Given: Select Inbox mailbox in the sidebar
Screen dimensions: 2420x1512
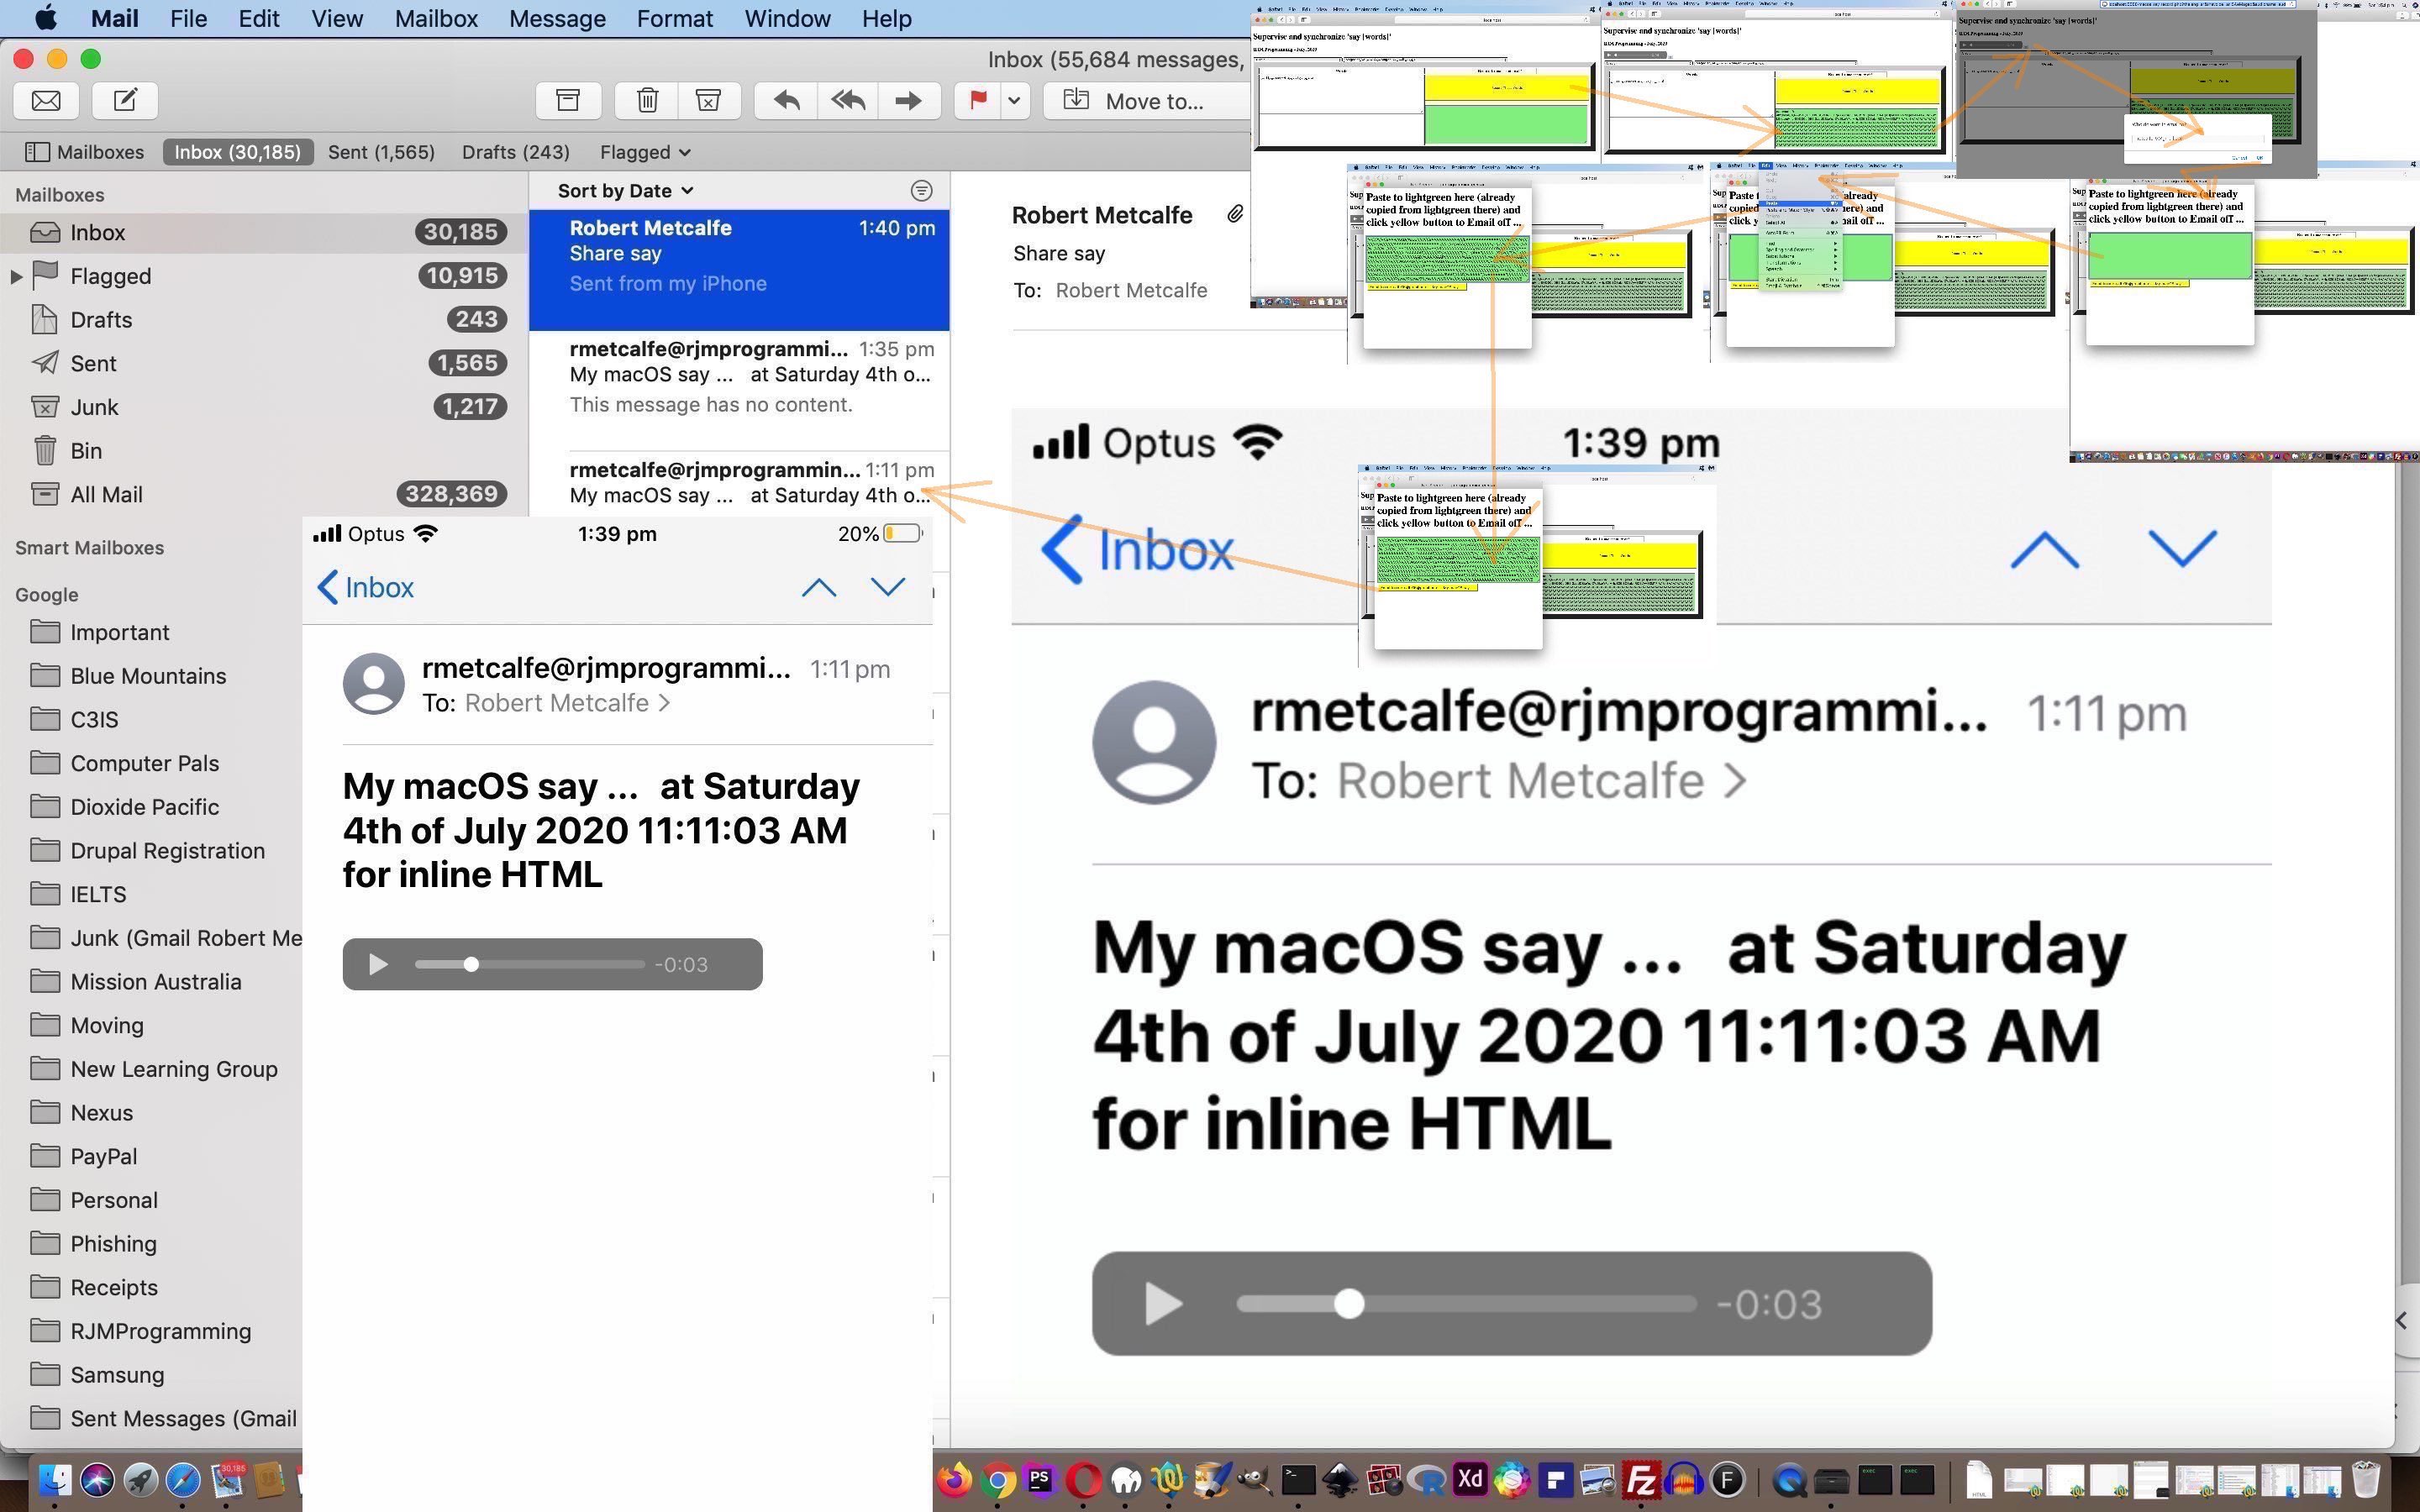Looking at the screenshot, I should [264, 232].
